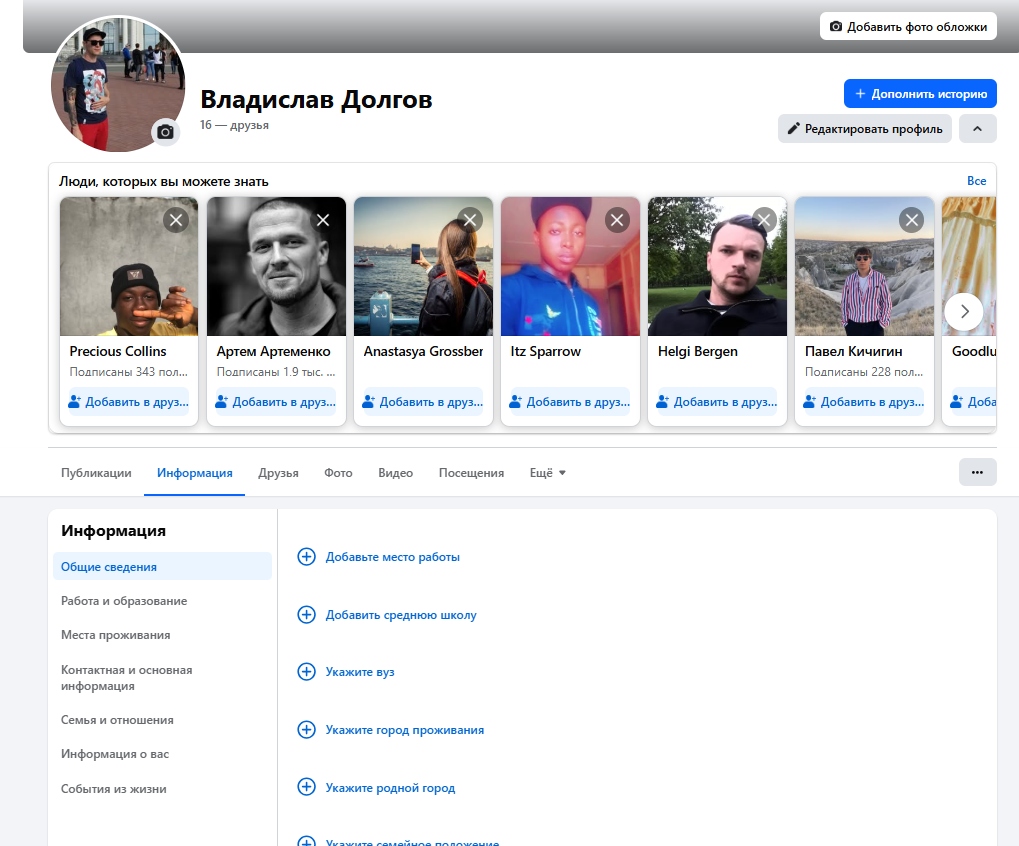Viewport: 1019px width, 846px height.
Task: Click the Добавить среднюю школу link
Action: [x=401, y=615]
